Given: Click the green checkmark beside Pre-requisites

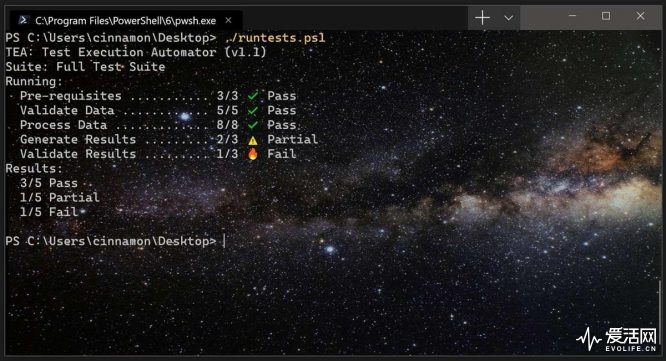Looking at the screenshot, I should (253, 96).
